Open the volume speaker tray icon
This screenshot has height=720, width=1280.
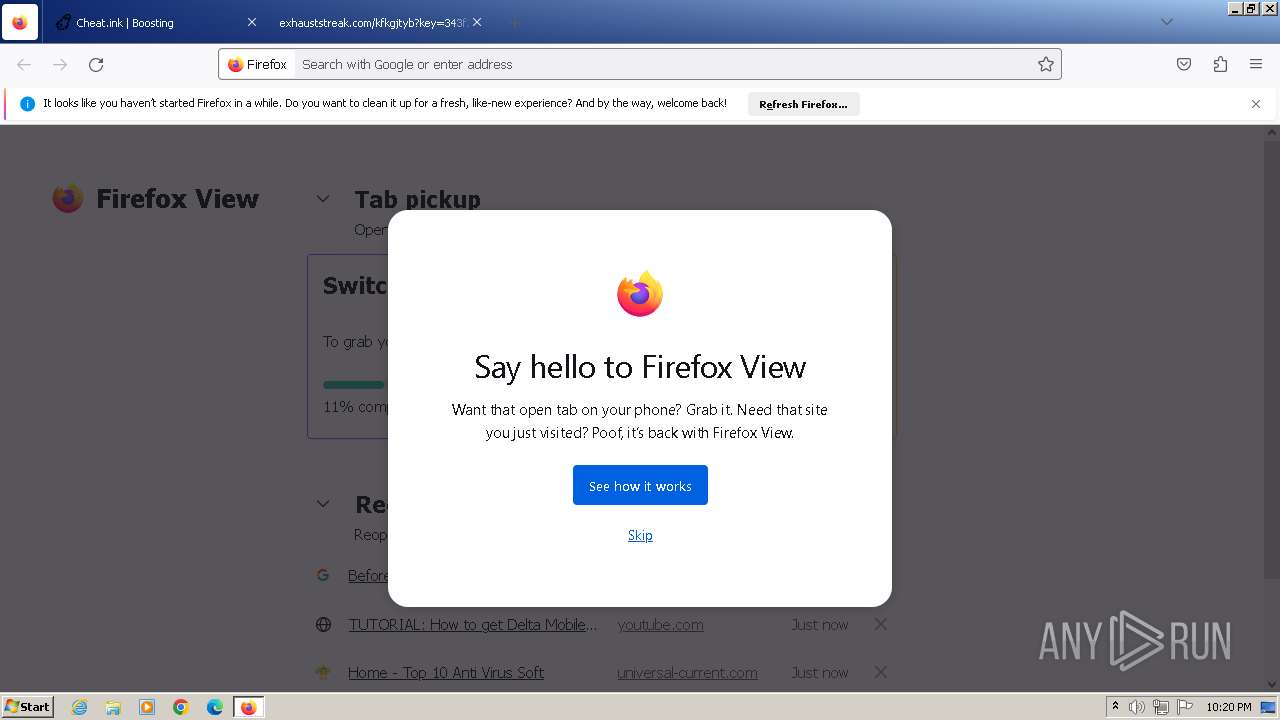coord(1137,707)
